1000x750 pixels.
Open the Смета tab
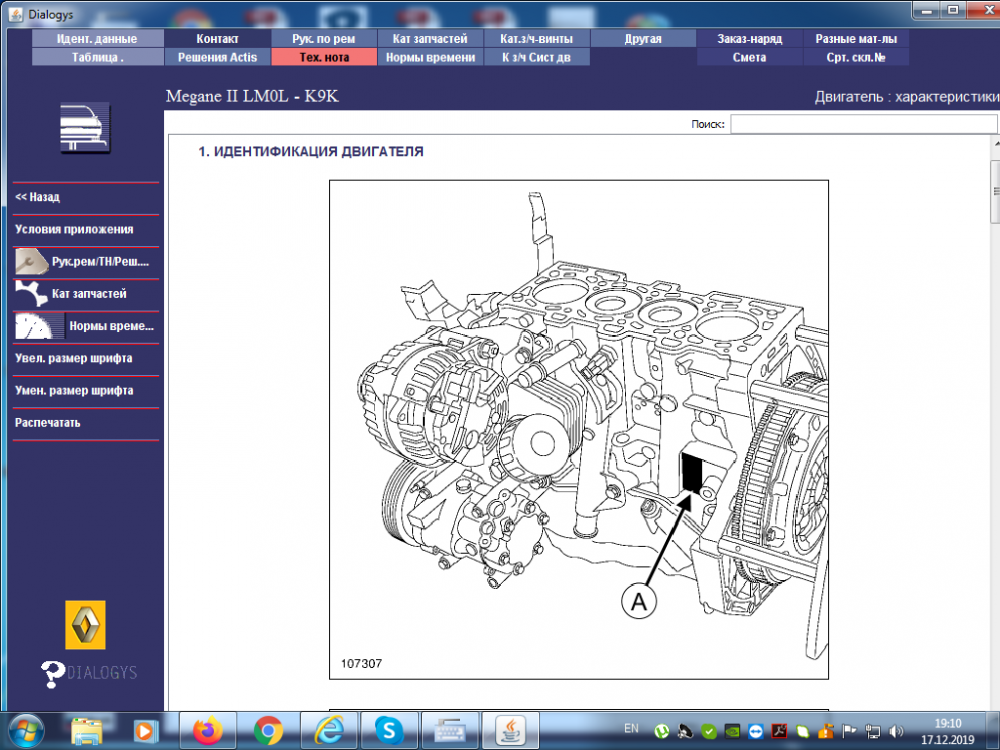pos(749,57)
